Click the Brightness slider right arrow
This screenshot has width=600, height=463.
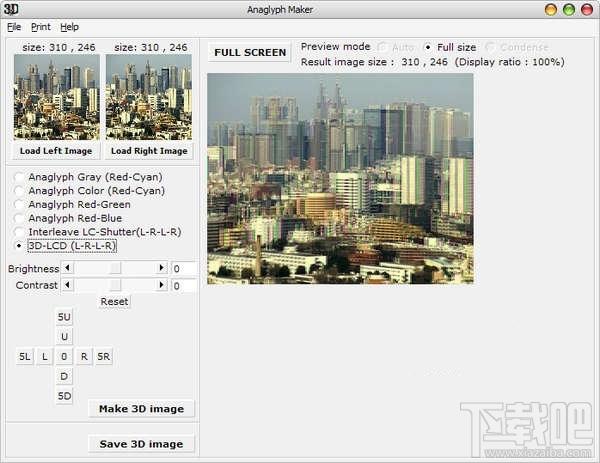pos(161,268)
